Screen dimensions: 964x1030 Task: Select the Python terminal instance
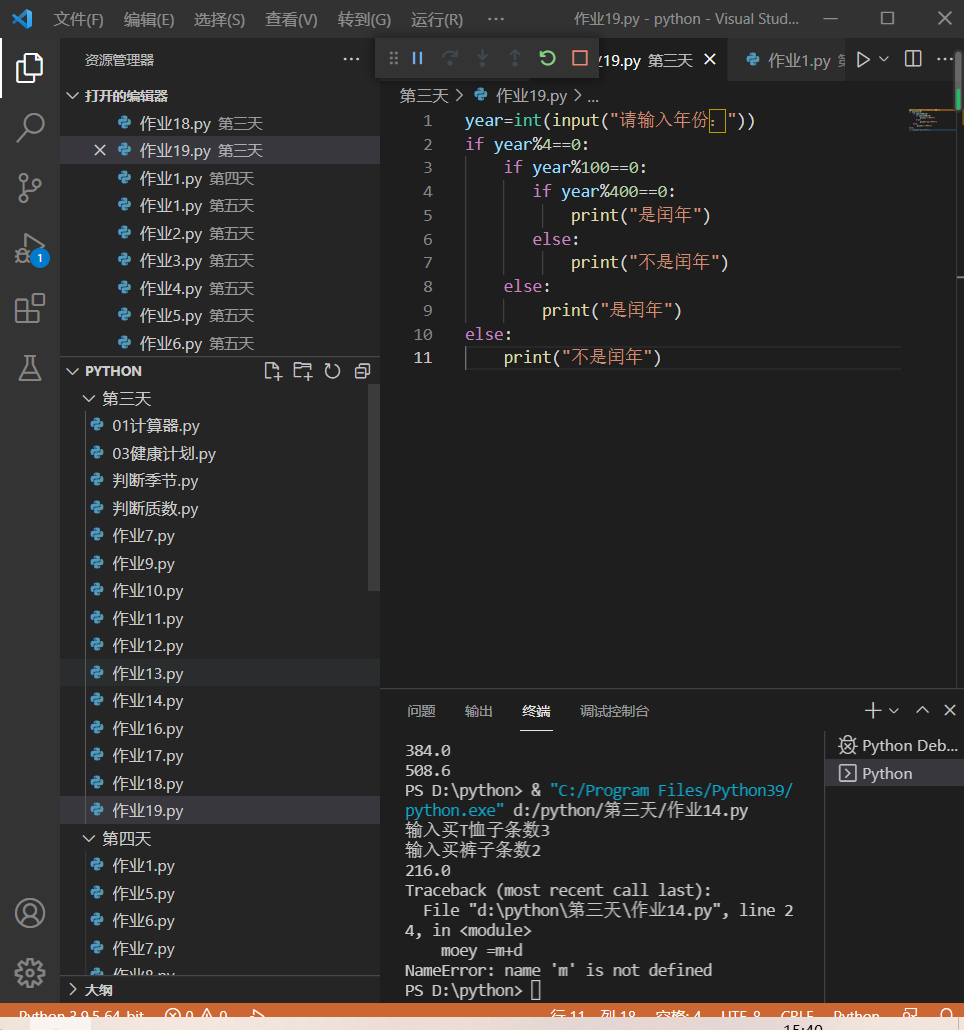894,773
